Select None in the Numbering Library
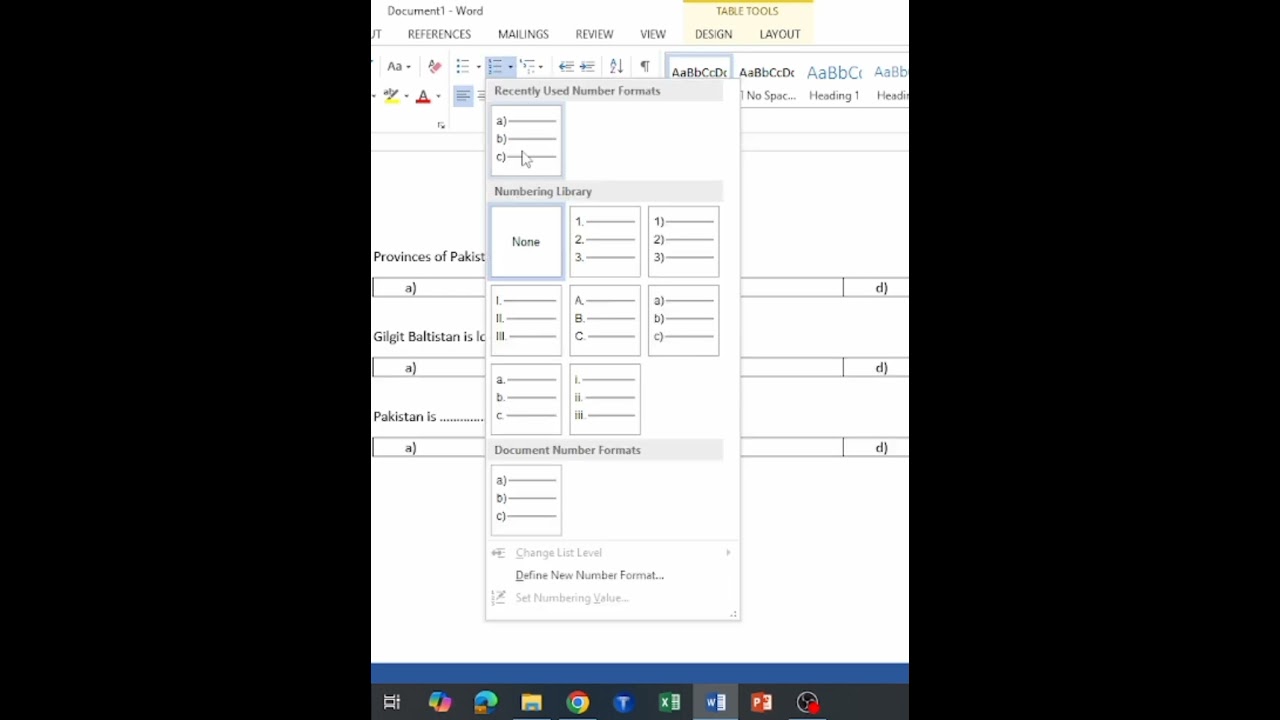 pyautogui.click(x=526, y=242)
